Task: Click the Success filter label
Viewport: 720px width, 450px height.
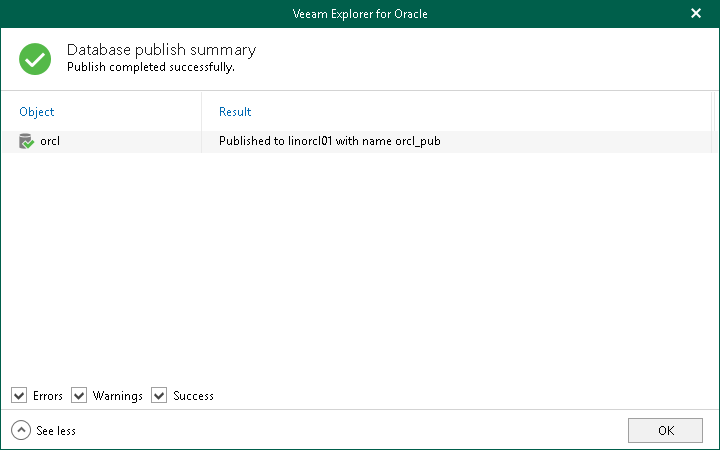Action: [193, 396]
